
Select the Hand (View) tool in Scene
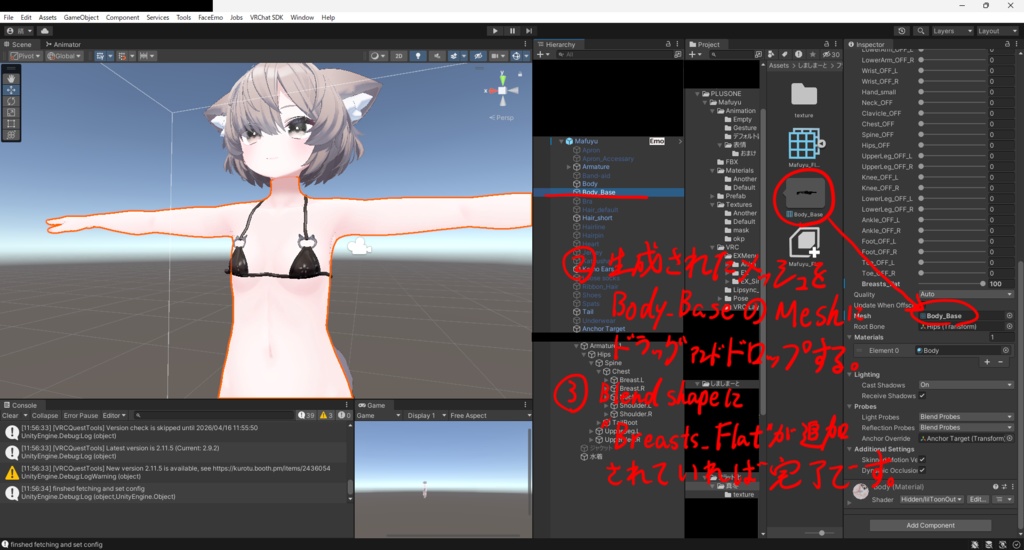[11, 78]
